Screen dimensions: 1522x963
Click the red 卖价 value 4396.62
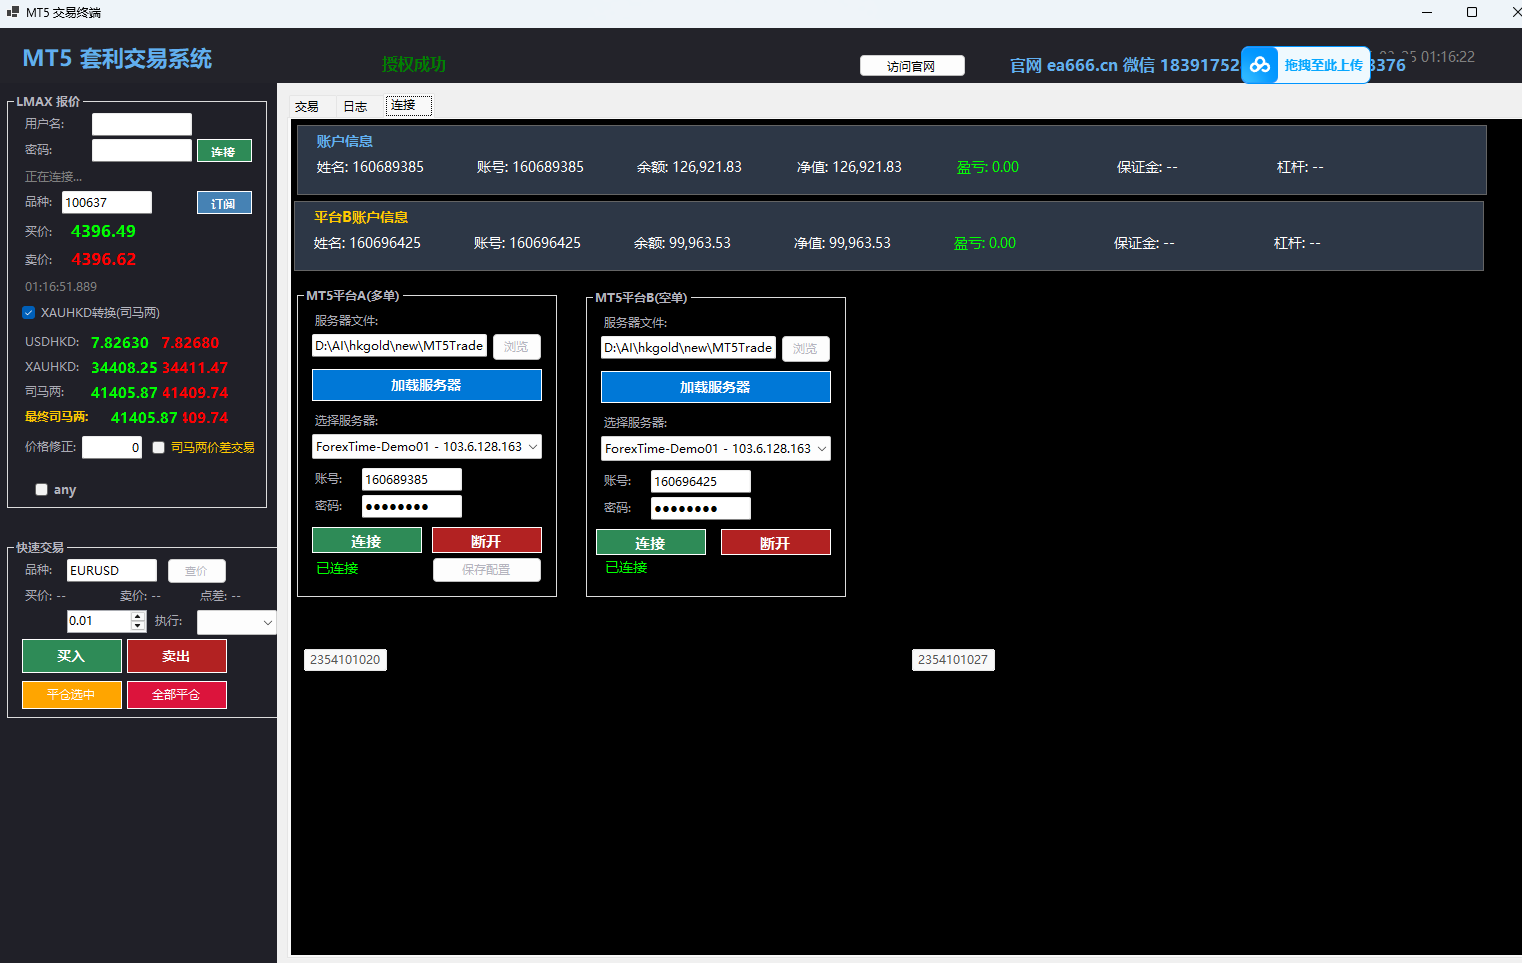pos(103,260)
